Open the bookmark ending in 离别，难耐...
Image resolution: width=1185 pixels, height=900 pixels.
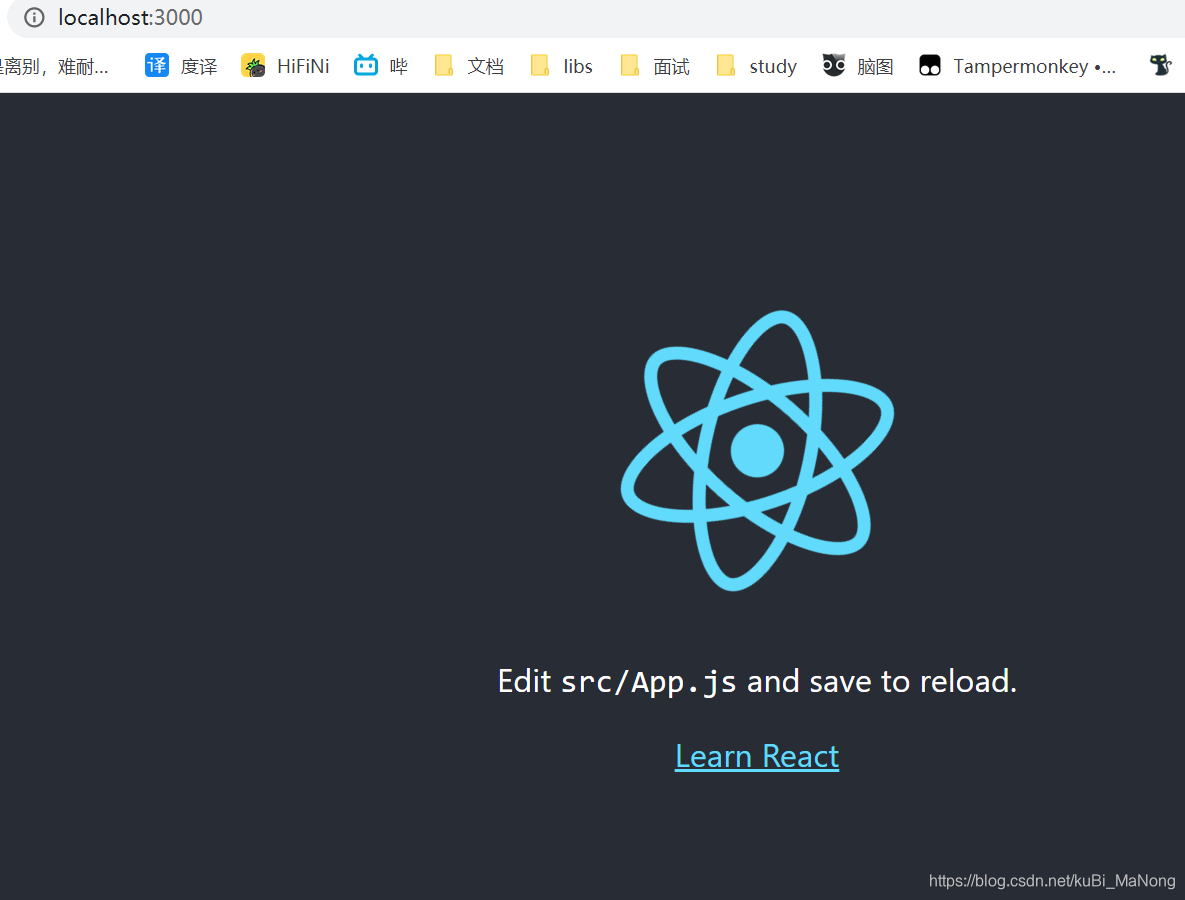(54, 66)
